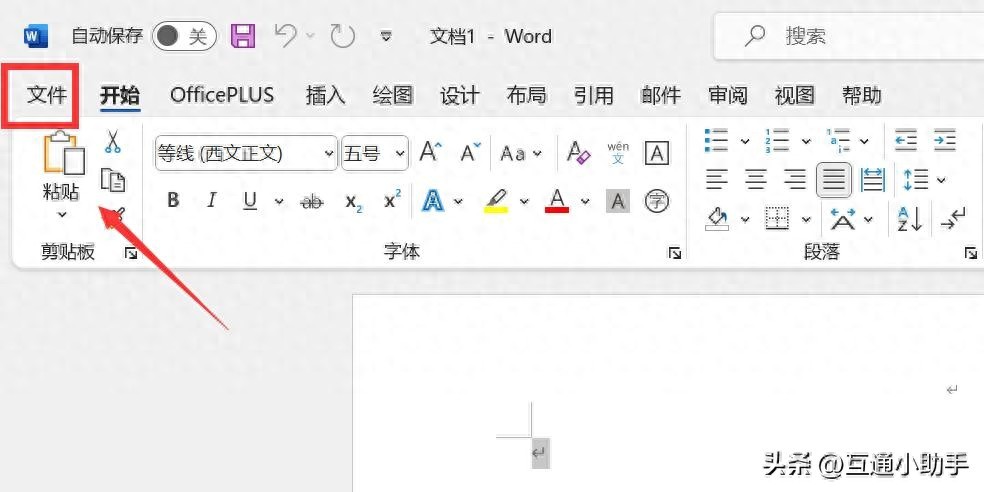Open the text effects dropdown arrow
Screen dimensions: 984x492
pyautogui.click(x=459, y=201)
